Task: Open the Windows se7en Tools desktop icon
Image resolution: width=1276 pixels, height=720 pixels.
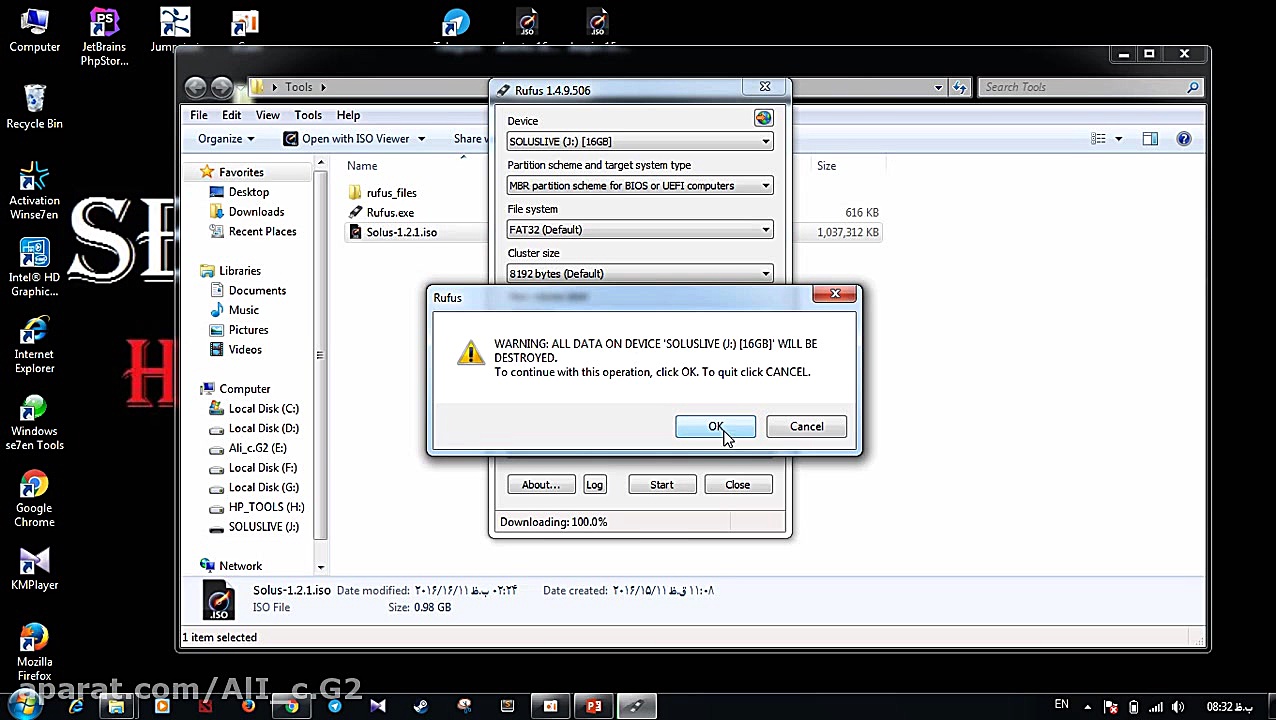Action: (34, 422)
